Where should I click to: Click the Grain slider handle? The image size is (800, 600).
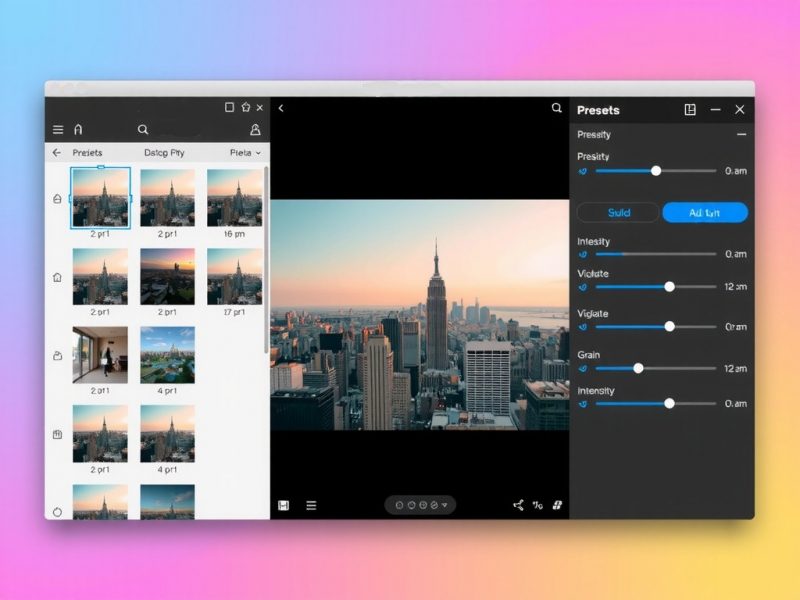(638, 368)
